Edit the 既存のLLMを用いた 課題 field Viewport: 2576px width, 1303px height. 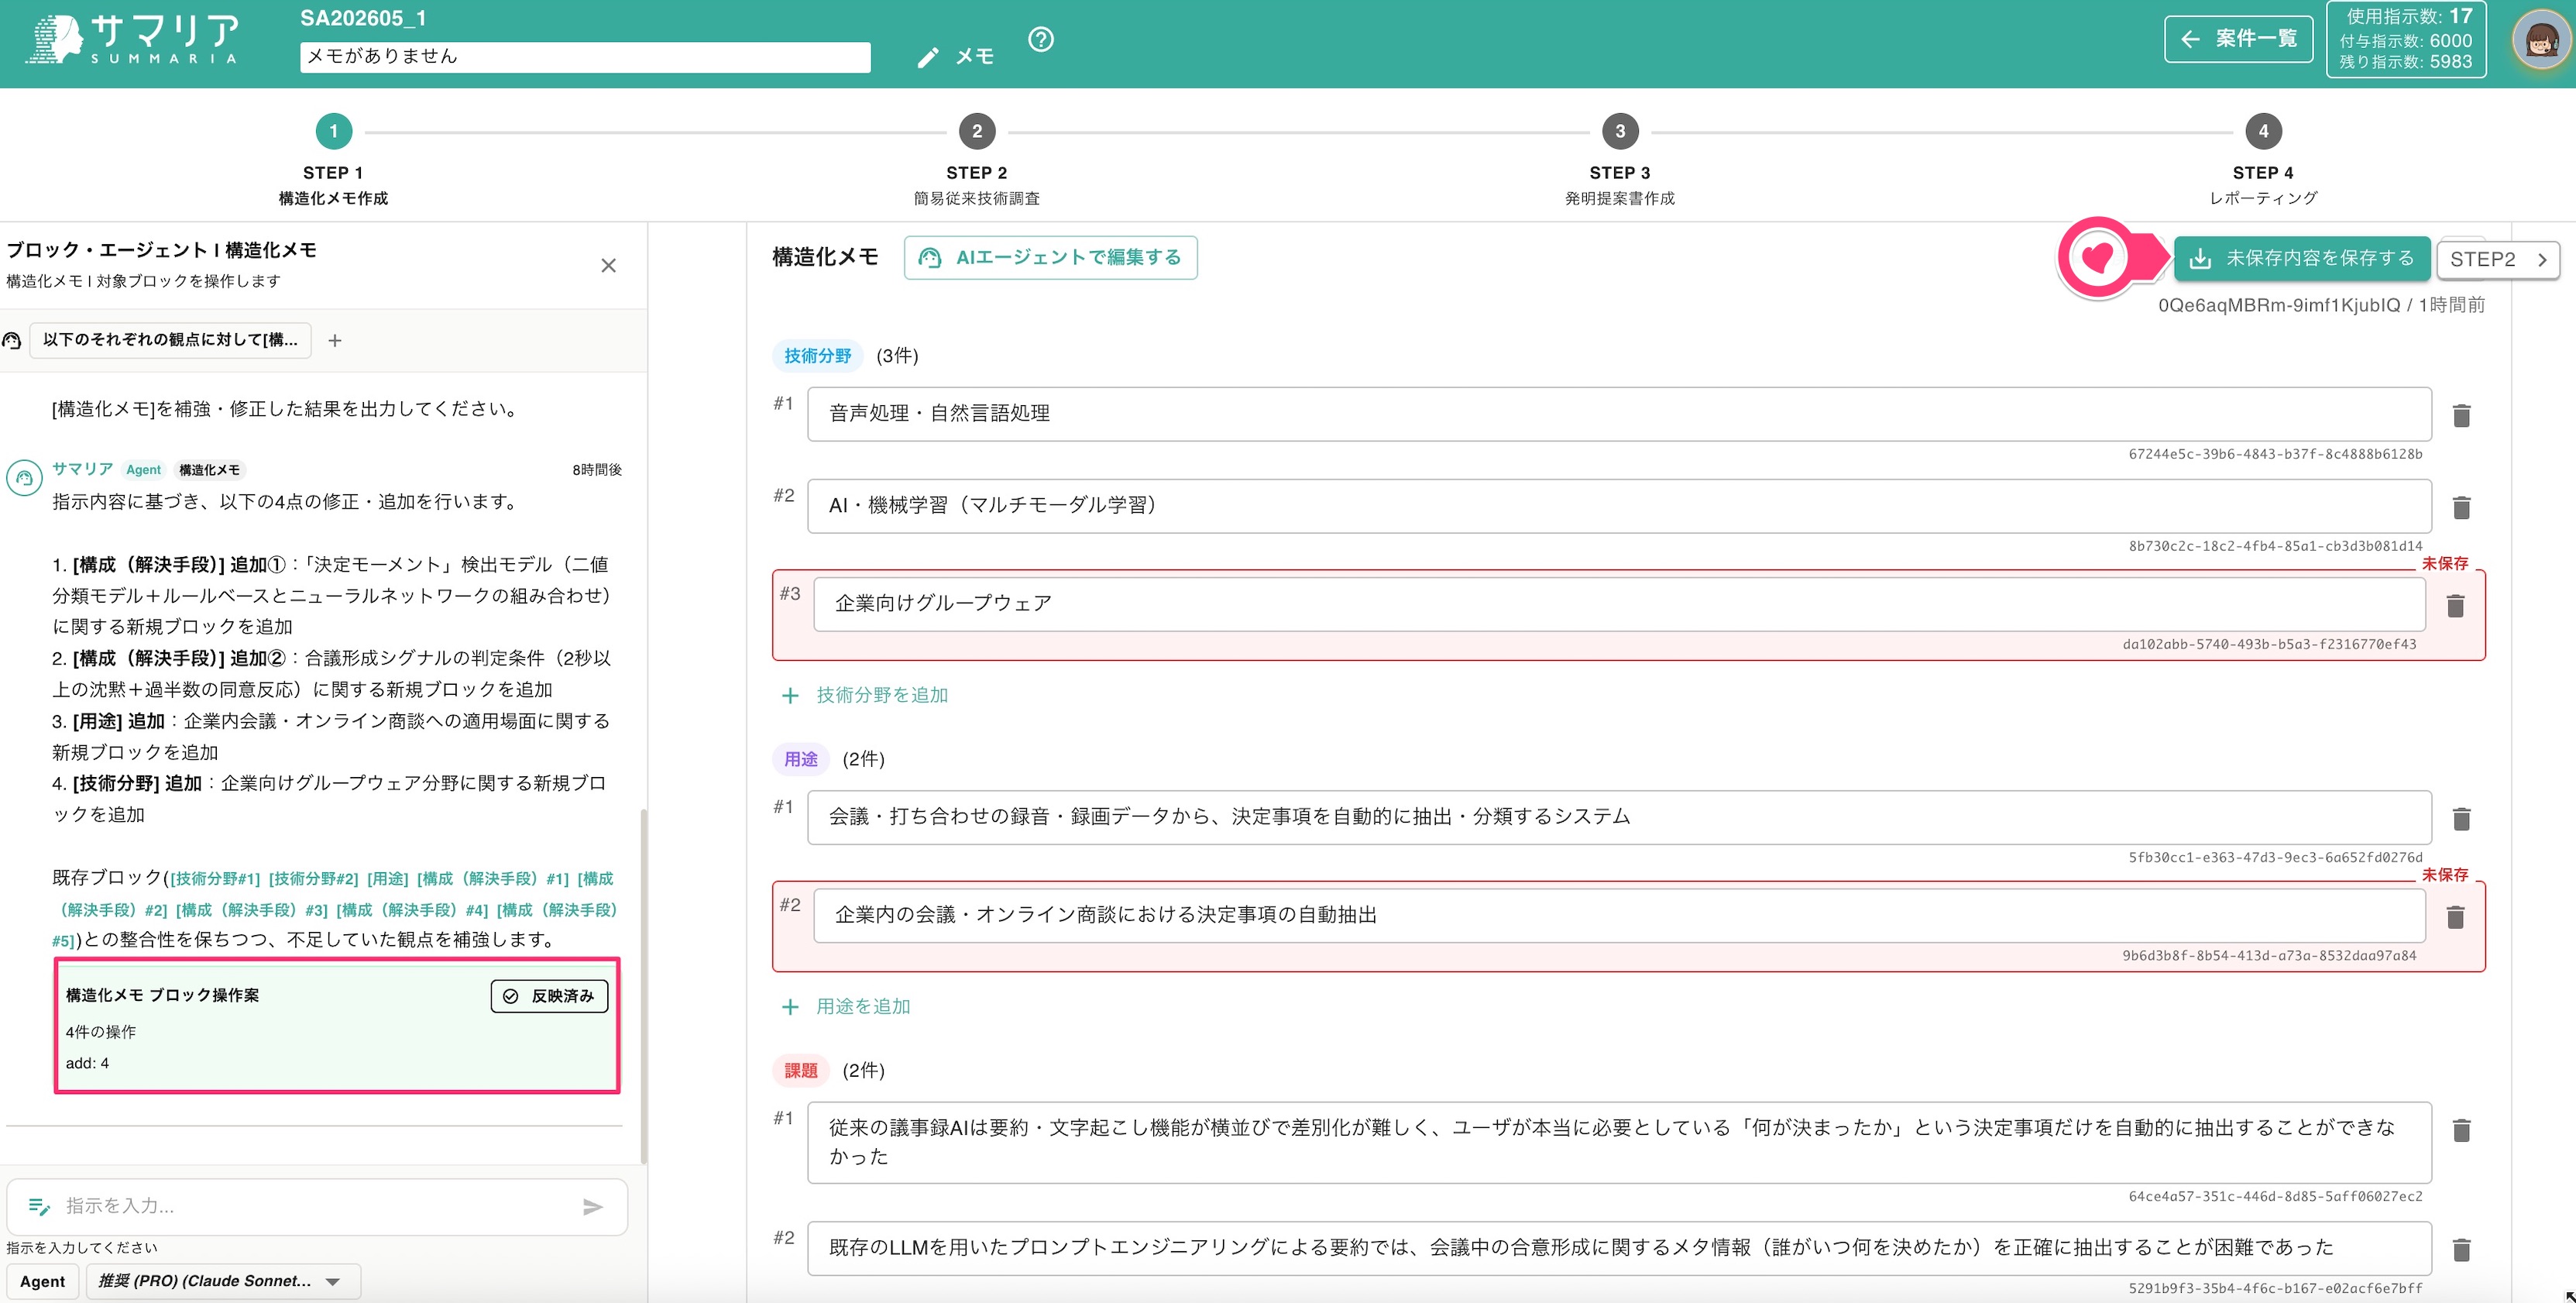1619,1247
